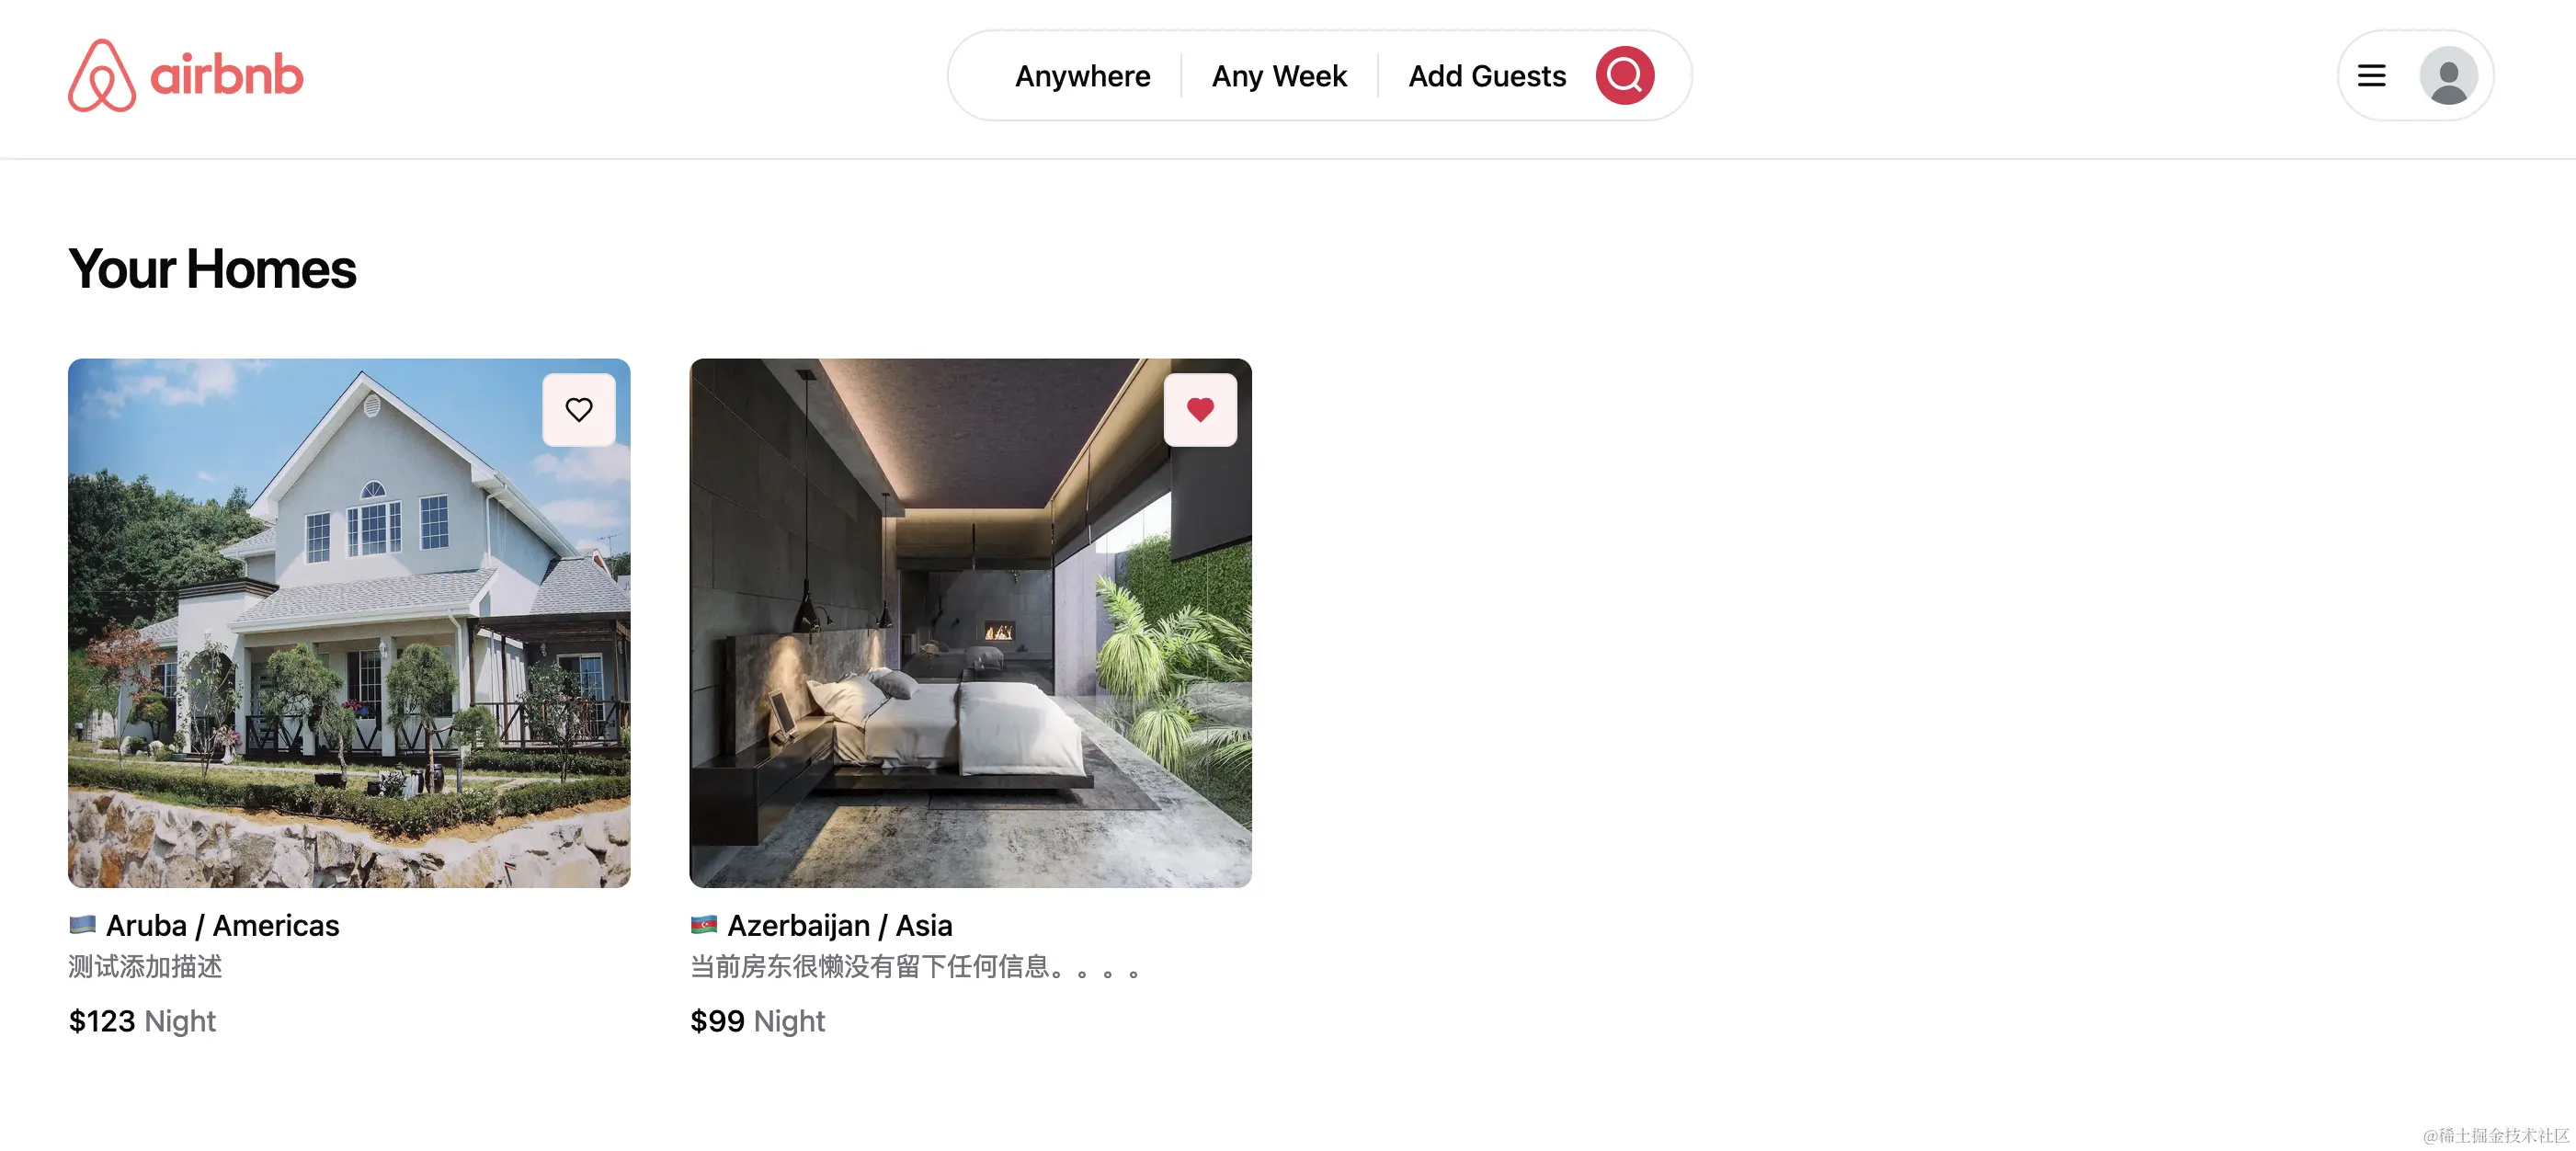Click the user avatar icon
This screenshot has height=1151, width=2576.
click(x=2448, y=75)
